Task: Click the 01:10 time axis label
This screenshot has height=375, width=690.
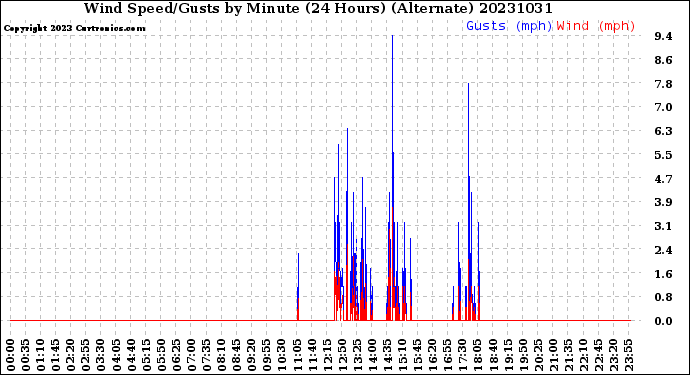Action: coord(40,354)
